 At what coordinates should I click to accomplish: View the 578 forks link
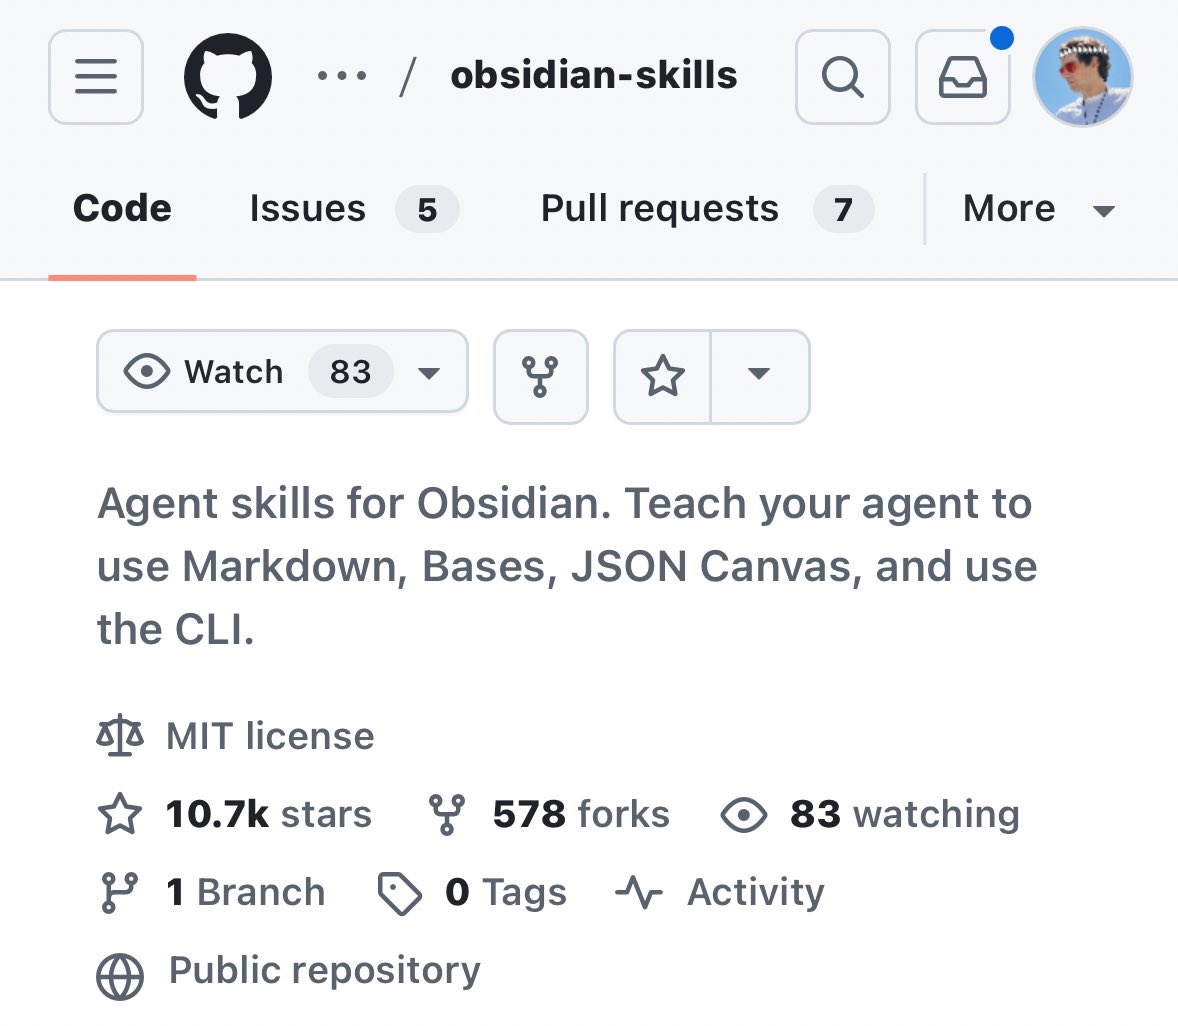coord(580,814)
